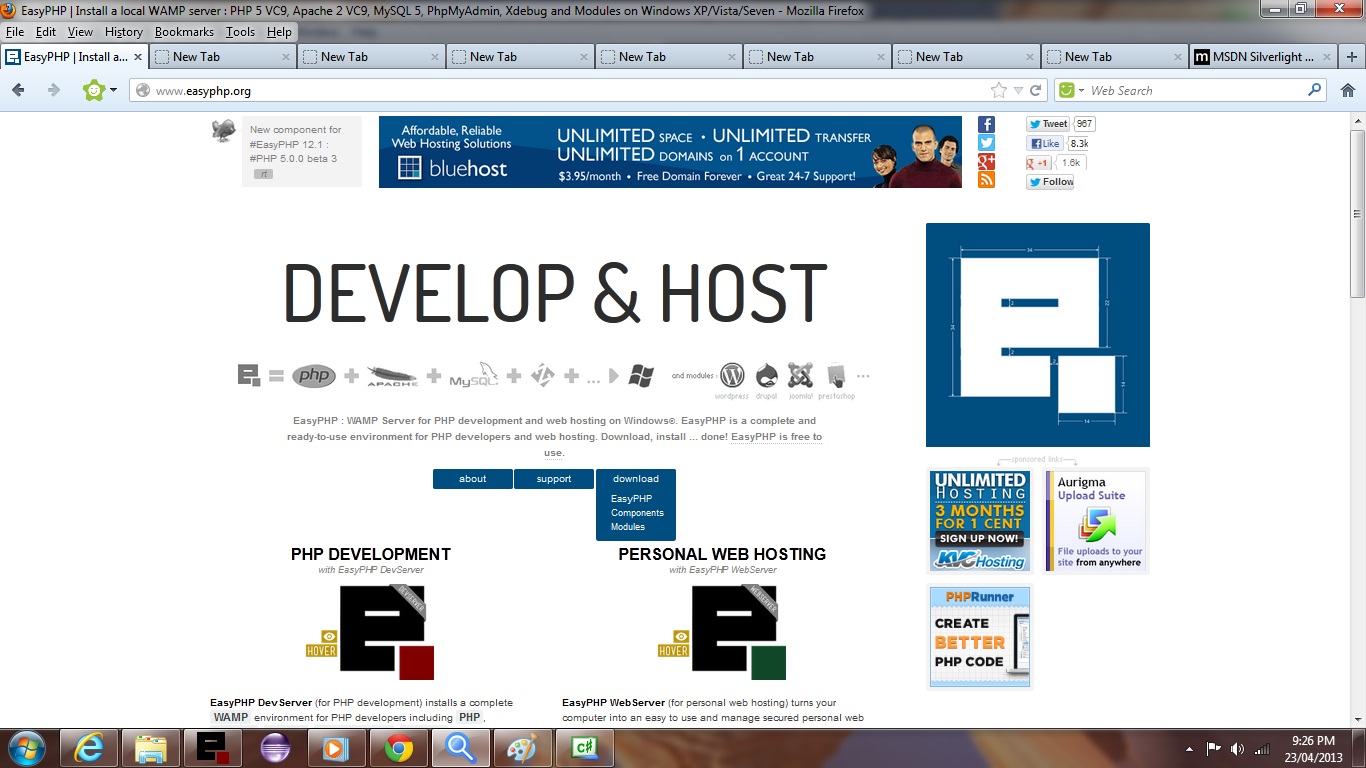The width and height of the screenshot is (1366, 768).
Task: Click the about button
Action: click(x=473, y=479)
